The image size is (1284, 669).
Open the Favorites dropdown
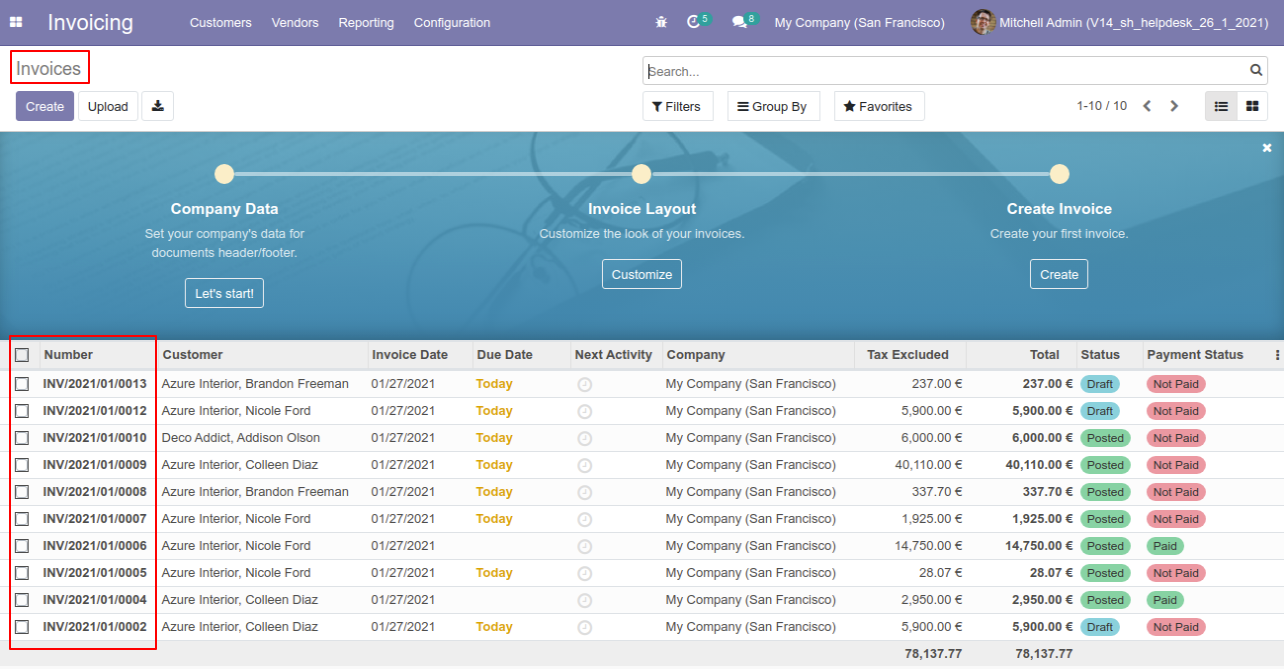(879, 106)
